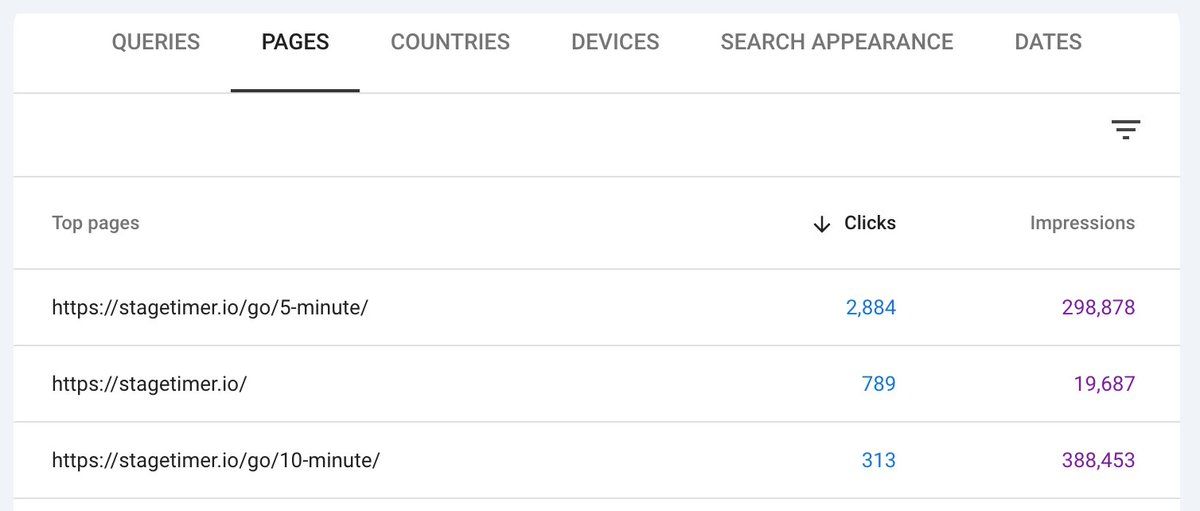Switch to the Queries tab
This screenshot has height=511, width=1200.
pos(156,42)
